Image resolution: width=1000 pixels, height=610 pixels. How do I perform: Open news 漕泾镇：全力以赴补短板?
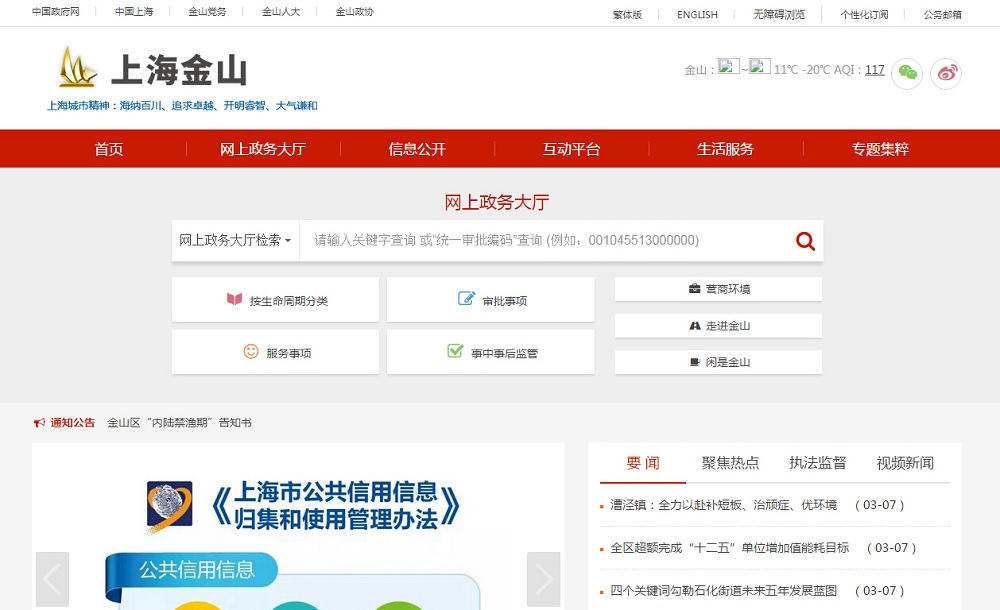[x=723, y=505]
